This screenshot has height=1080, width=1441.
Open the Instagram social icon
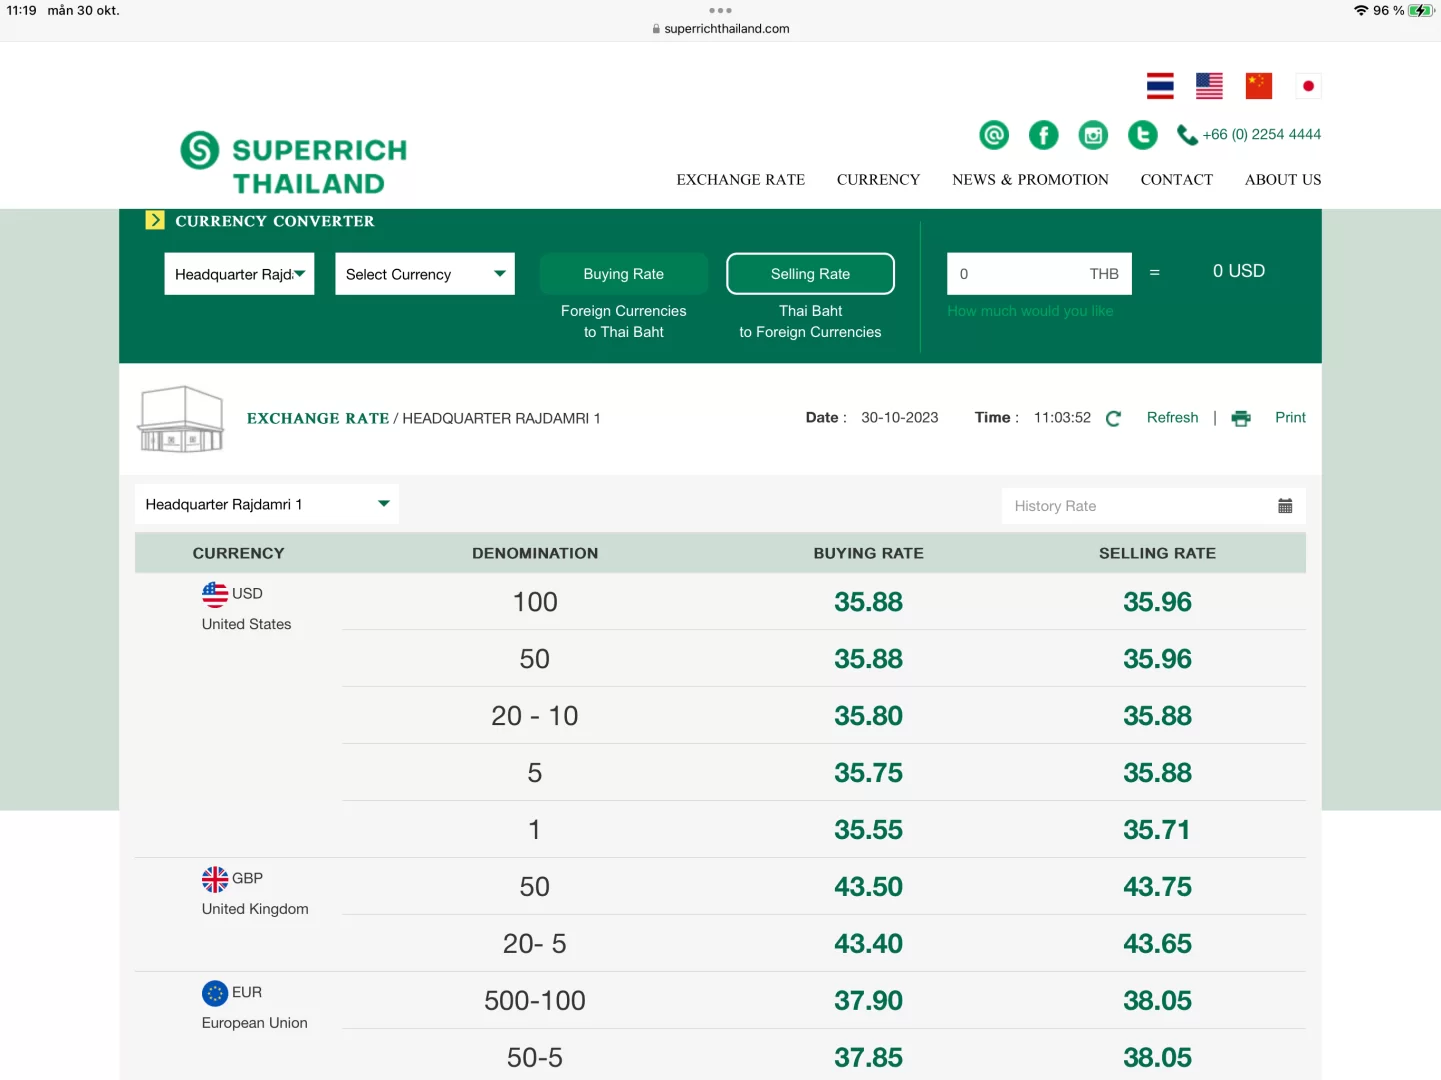(1093, 135)
